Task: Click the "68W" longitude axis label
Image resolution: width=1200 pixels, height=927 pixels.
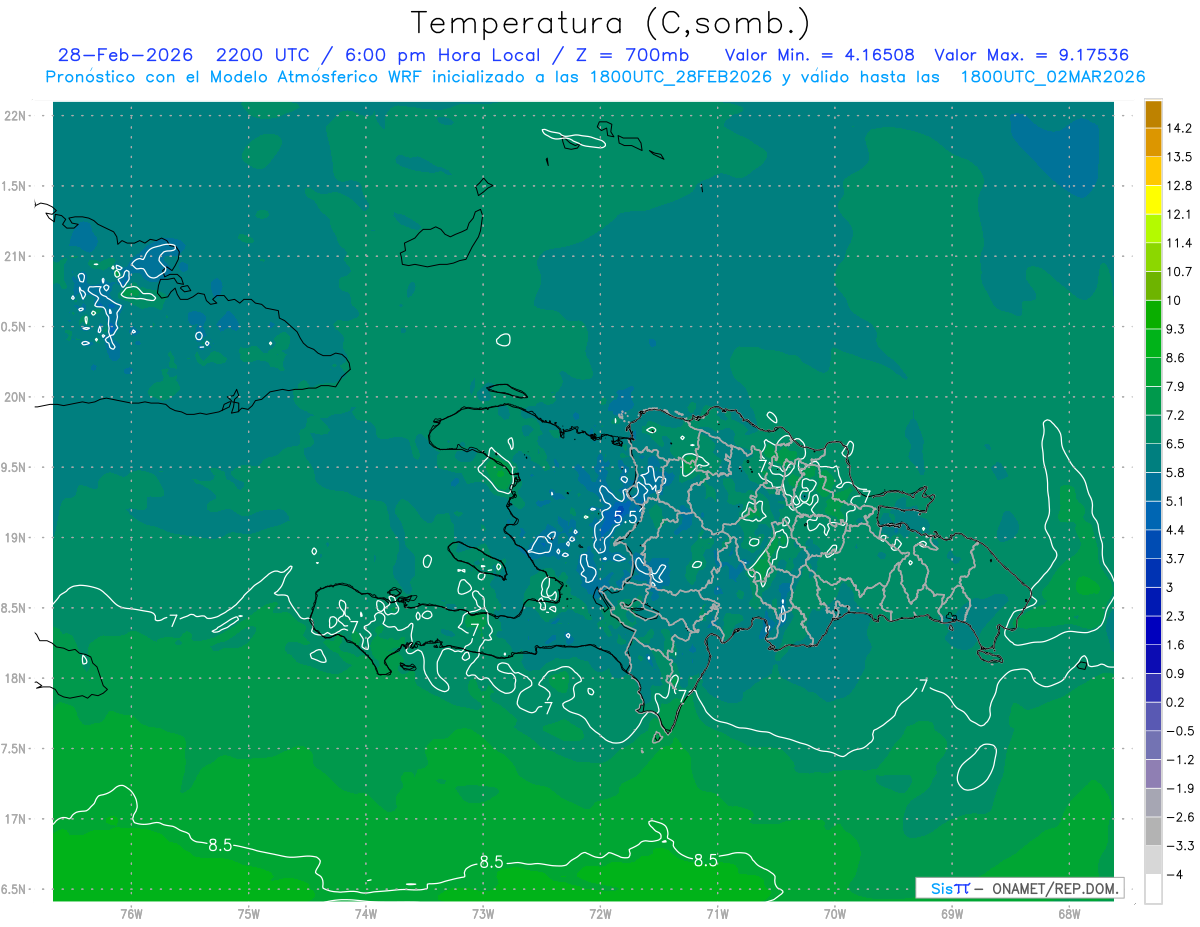Action: (1069, 913)
